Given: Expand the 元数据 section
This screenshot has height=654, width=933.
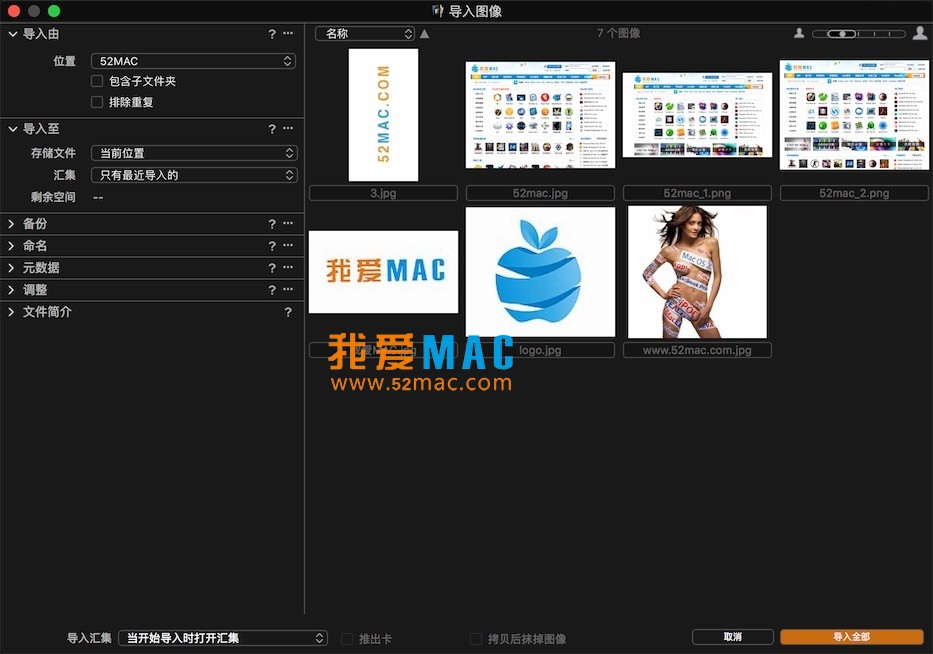Looking at the screenshot, I should [11, 268].
